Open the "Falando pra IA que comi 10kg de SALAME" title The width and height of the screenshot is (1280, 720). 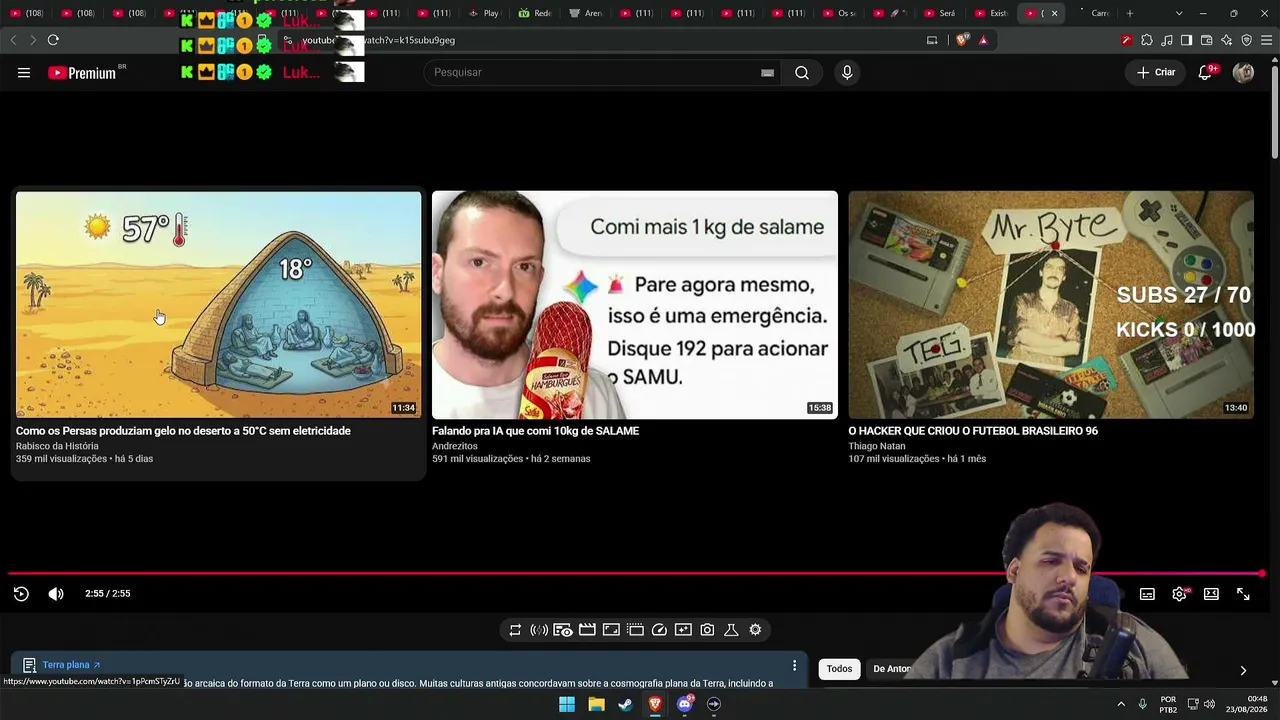535,431
